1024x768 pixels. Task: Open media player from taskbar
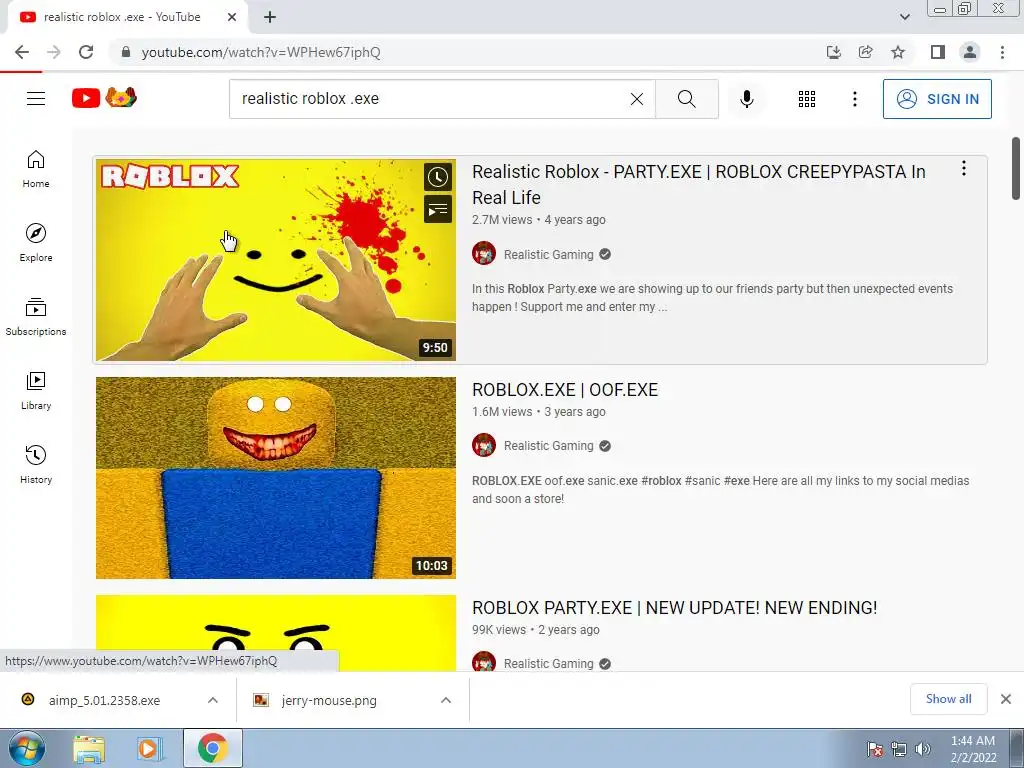tap(149, 748)
